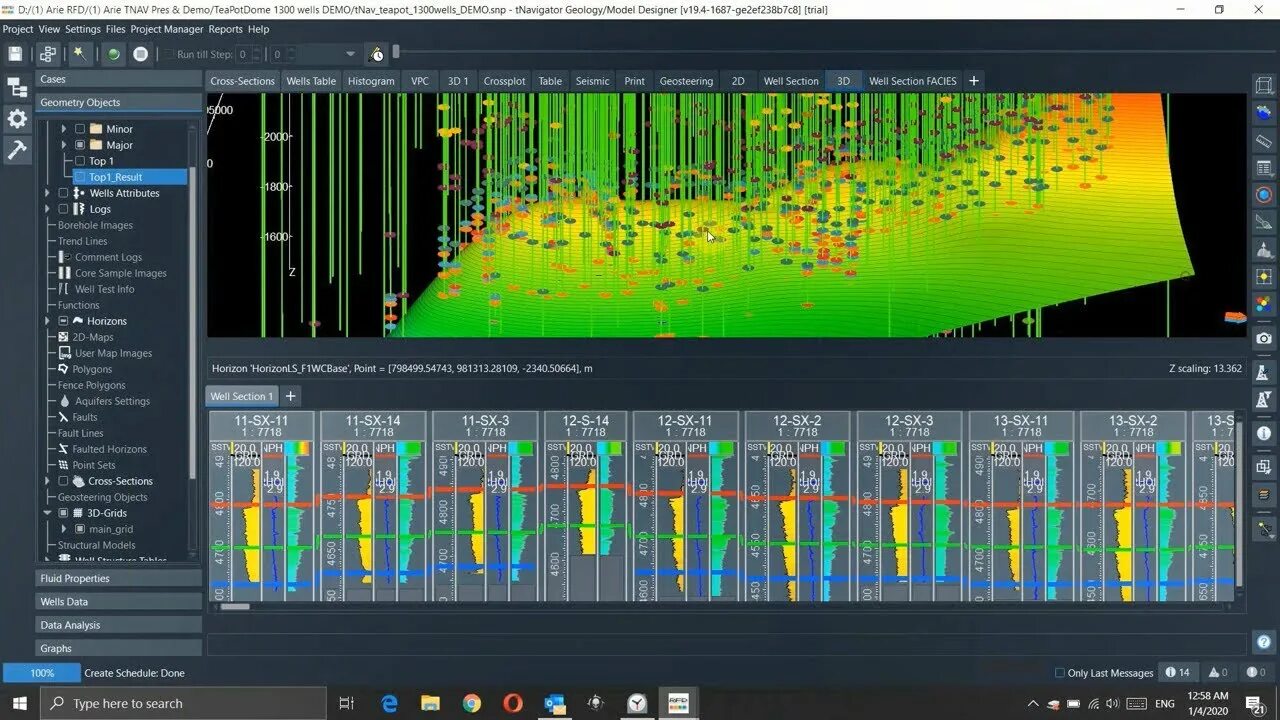Add a new Well Section tab with plus
This screenshot has height=720, width=1280.
coord(291,396)
